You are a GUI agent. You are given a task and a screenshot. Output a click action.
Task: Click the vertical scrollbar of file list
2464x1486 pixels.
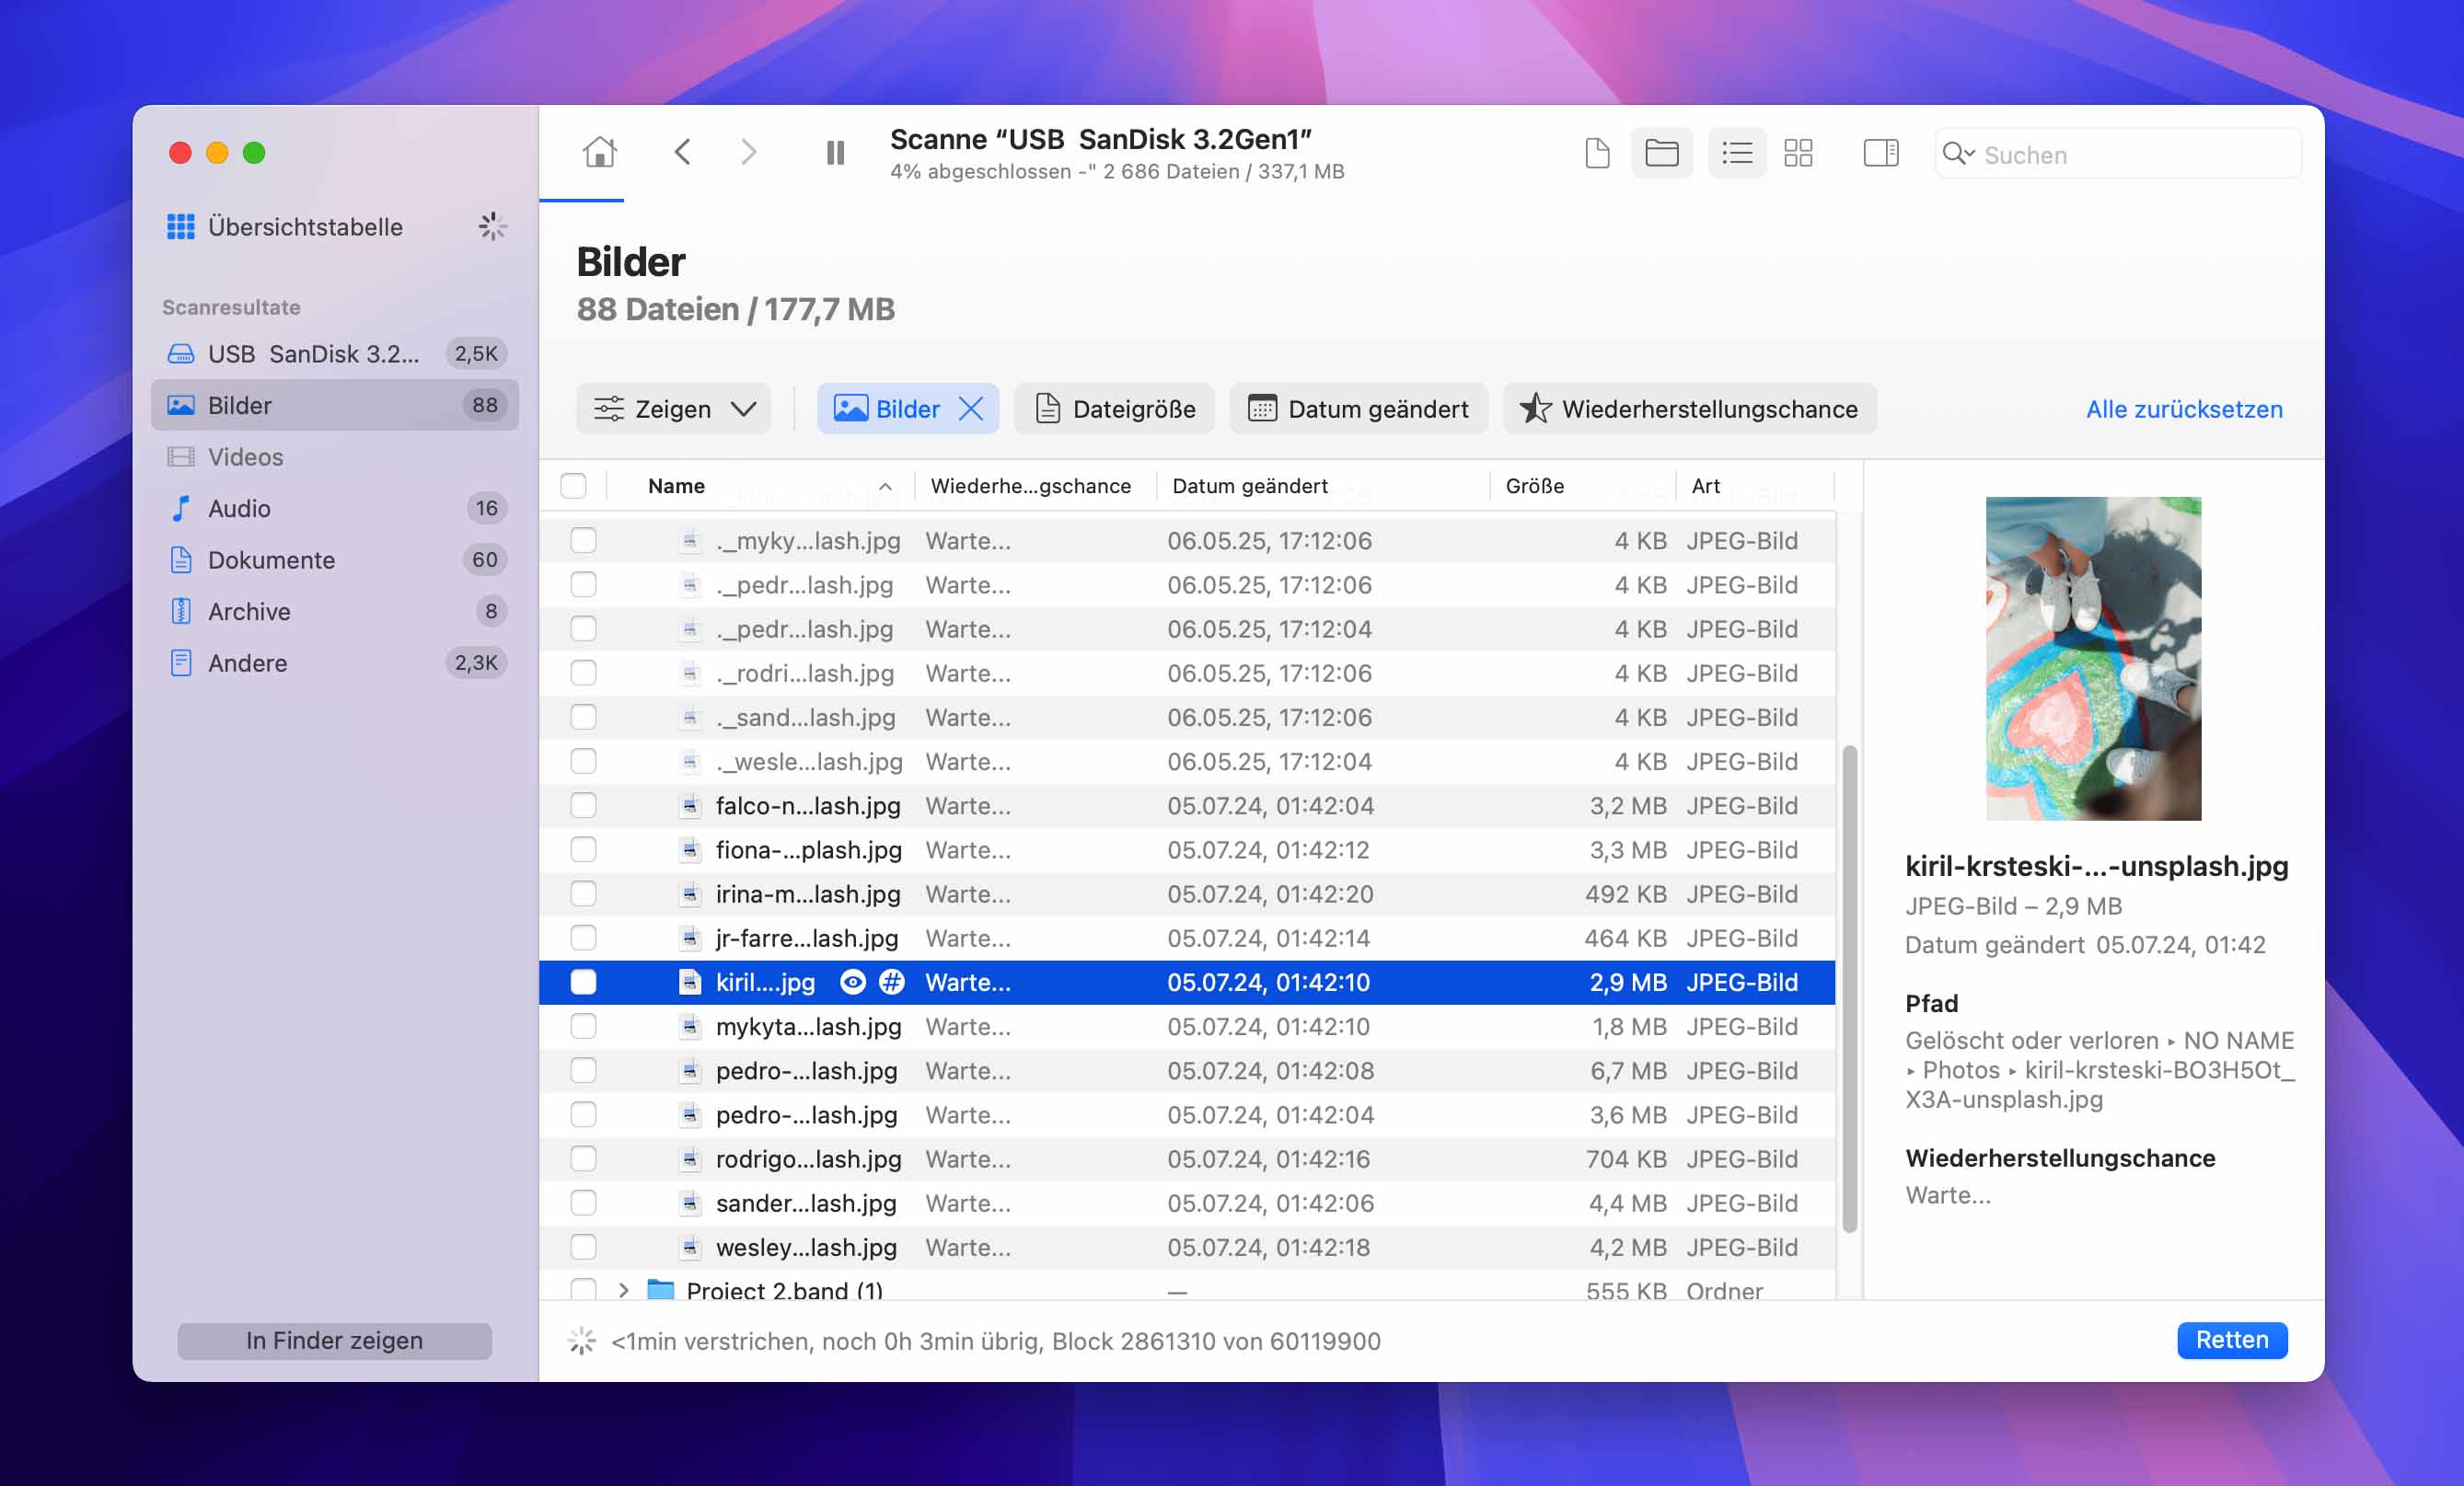[x=1849, y=988]
